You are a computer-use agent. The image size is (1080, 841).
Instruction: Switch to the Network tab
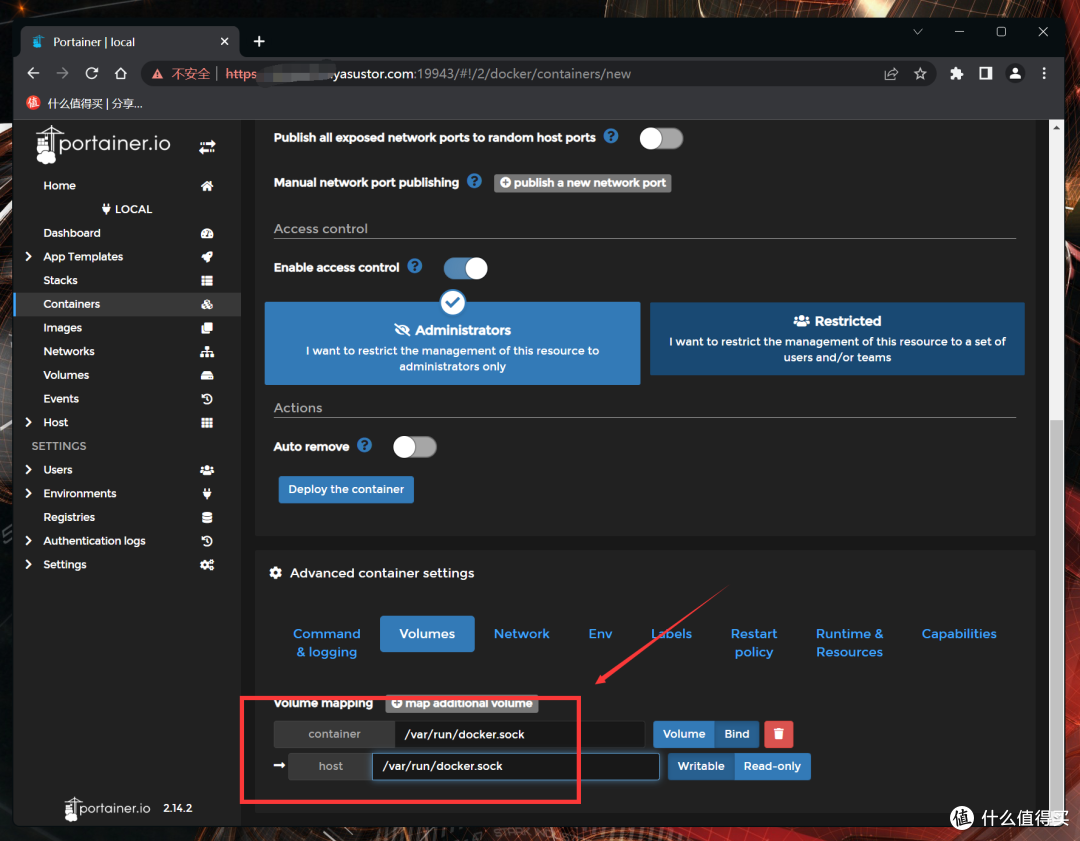pos(521,634)
